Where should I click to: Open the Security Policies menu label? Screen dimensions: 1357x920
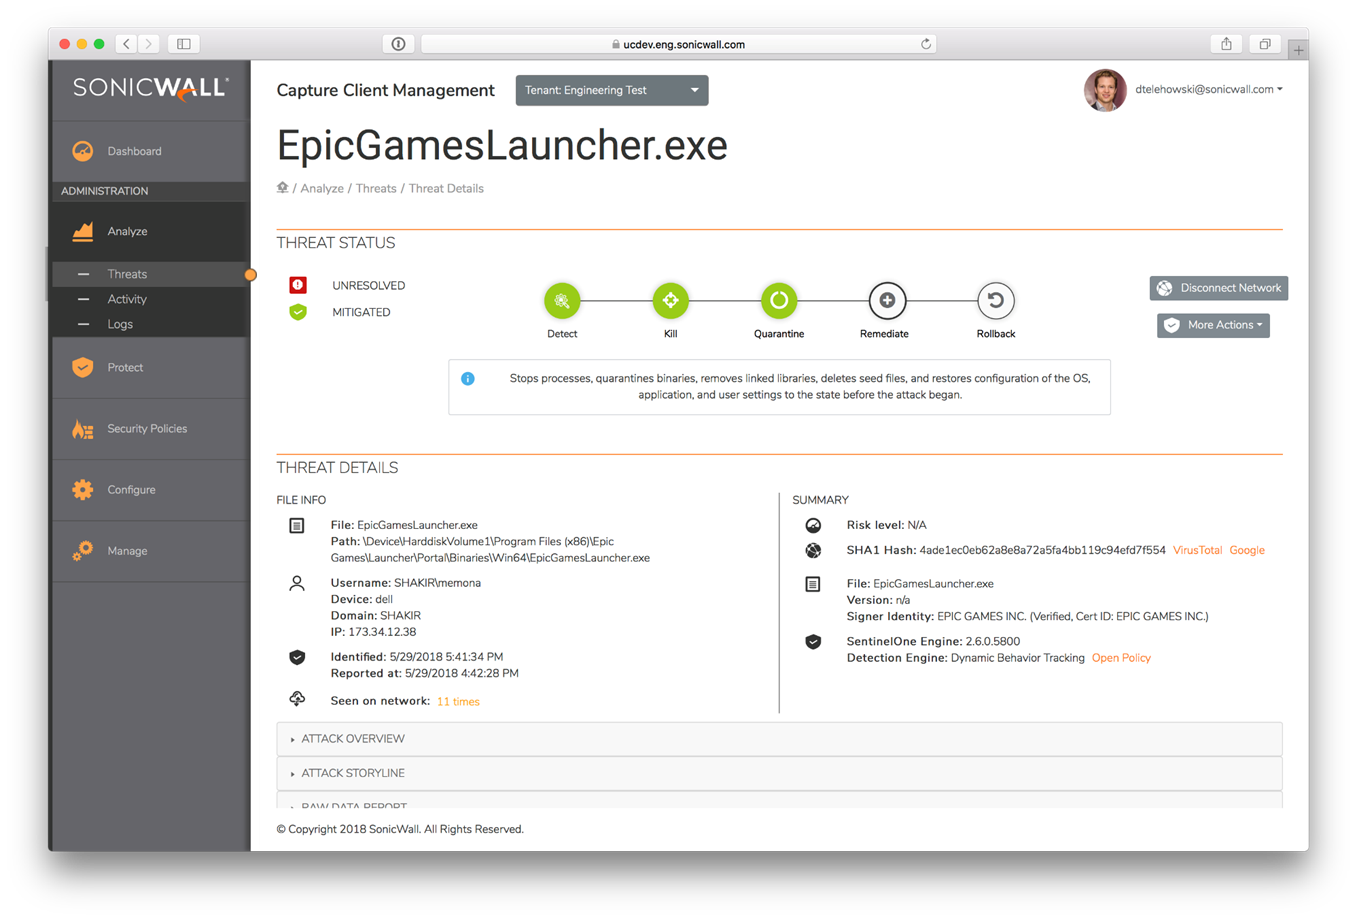pyautogui.click(x=147, y=429)
